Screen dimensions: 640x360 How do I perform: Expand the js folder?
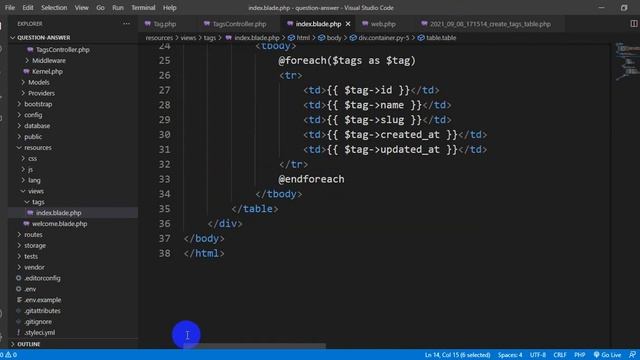pos(31,169)
